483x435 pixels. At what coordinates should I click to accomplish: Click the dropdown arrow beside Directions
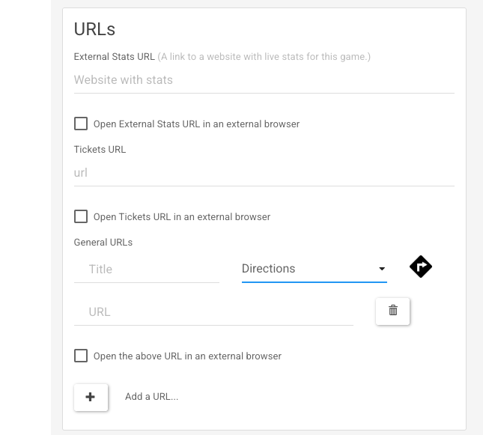382,269
